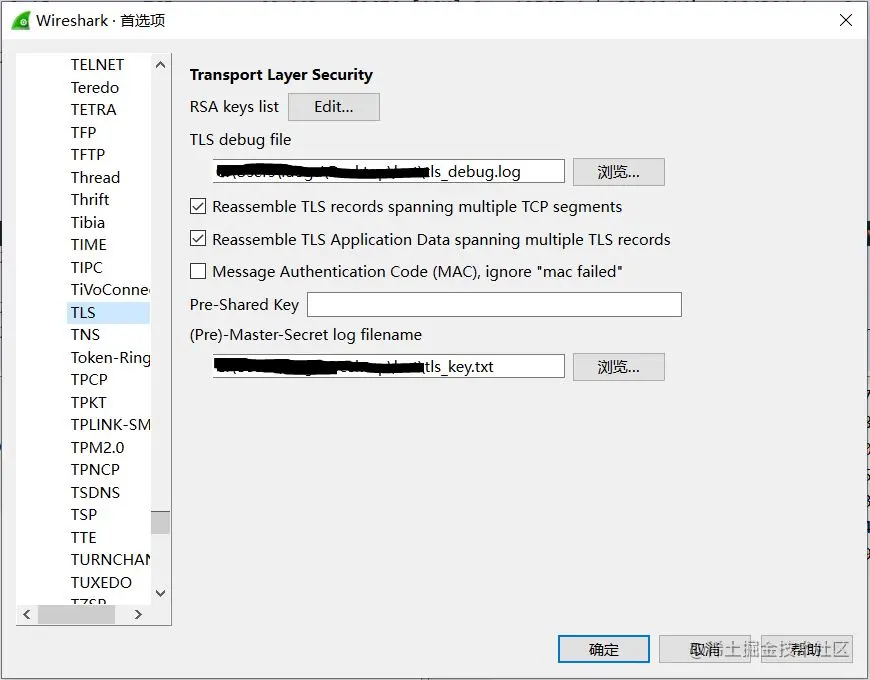
Task: Toggle reassemble TLS records across TCP segments
Action: pyautogui.click(x=198, y=206)
